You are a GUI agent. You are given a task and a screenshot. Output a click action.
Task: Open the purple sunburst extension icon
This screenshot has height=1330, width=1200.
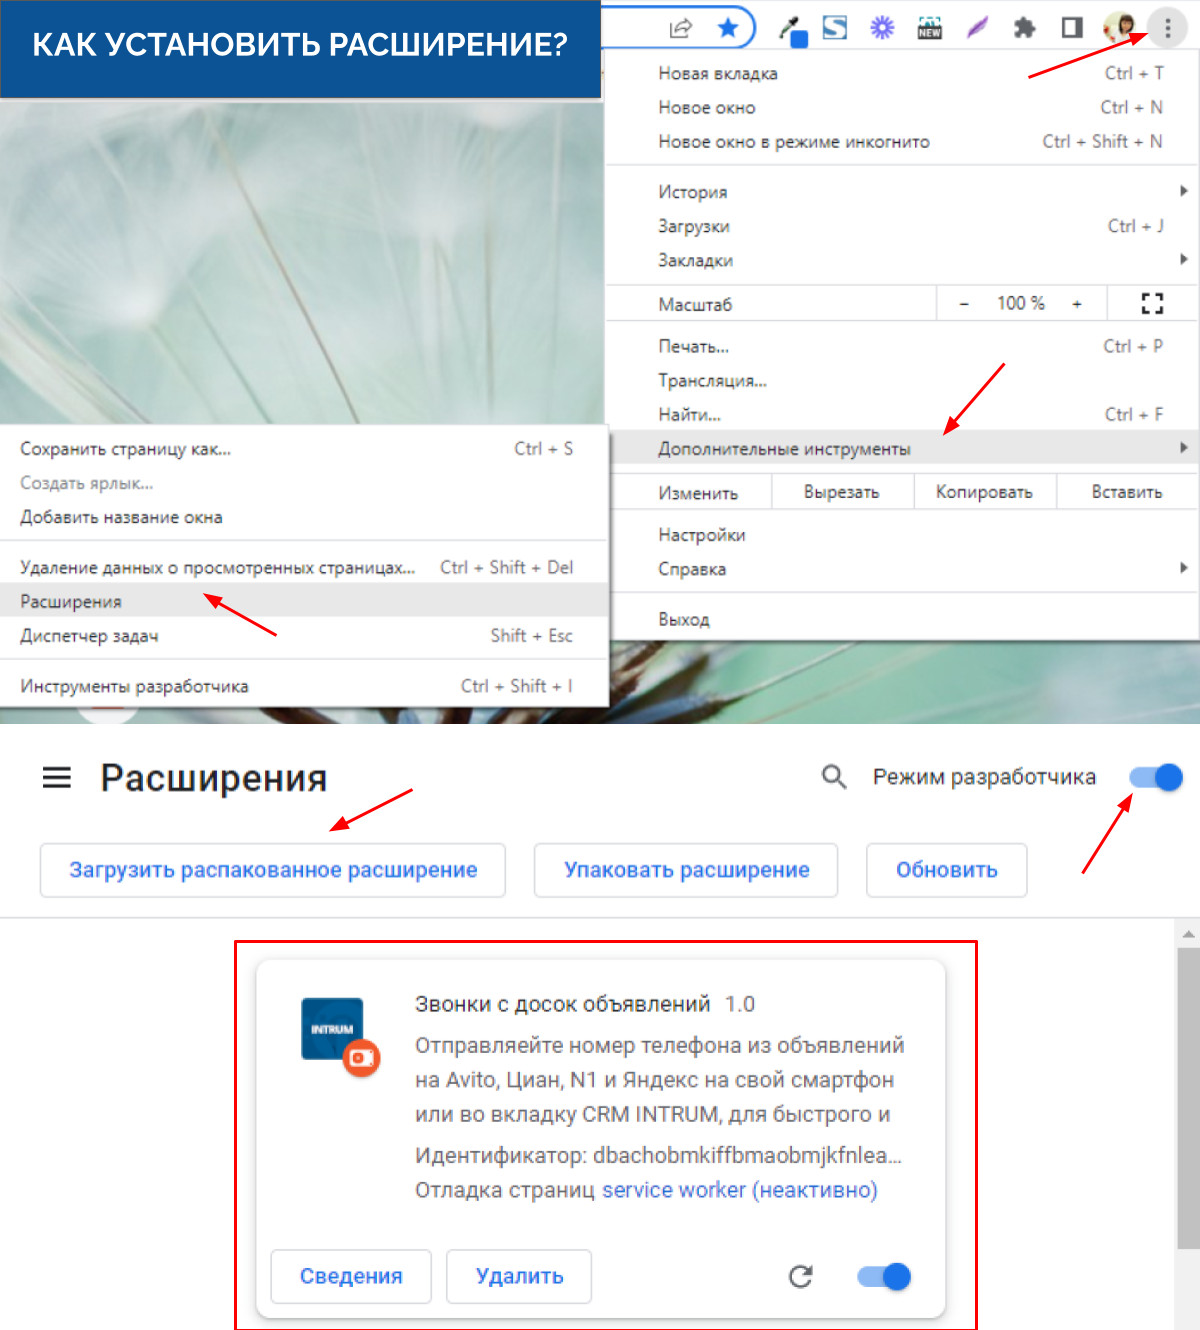(882, 28)
